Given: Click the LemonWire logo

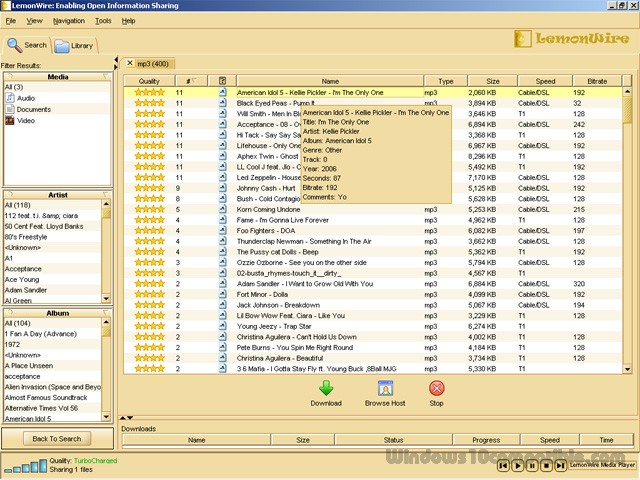Looking at the screenshot, I should click(x=571, y=38).
